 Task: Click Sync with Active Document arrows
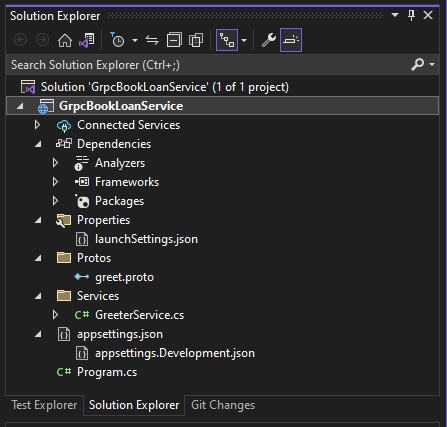(x=152, y=40)
